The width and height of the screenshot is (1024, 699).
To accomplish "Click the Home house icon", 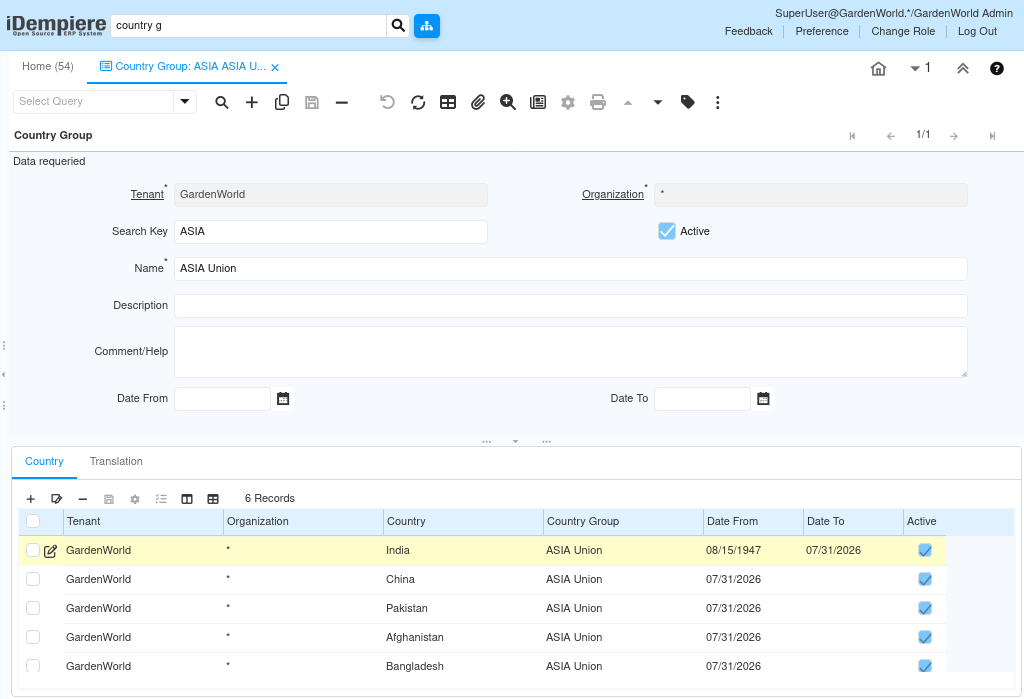I will (878, 69).
